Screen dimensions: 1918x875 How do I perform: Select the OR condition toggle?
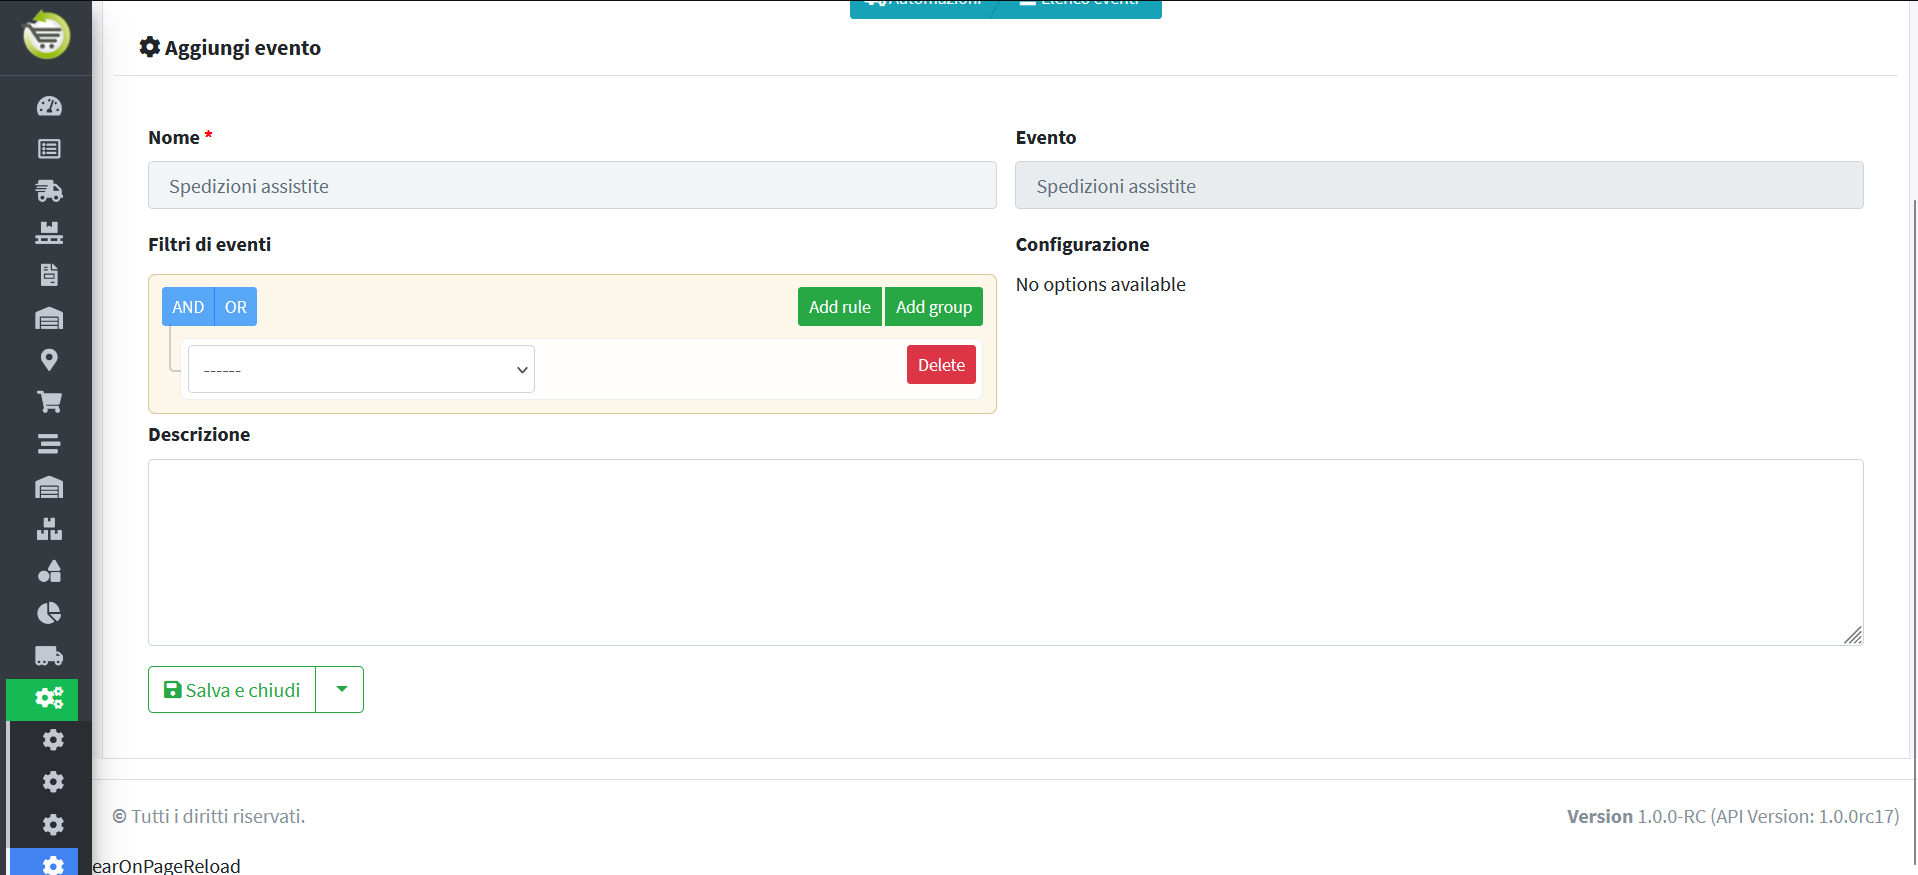pyautogui.click(x=236, y=307)
